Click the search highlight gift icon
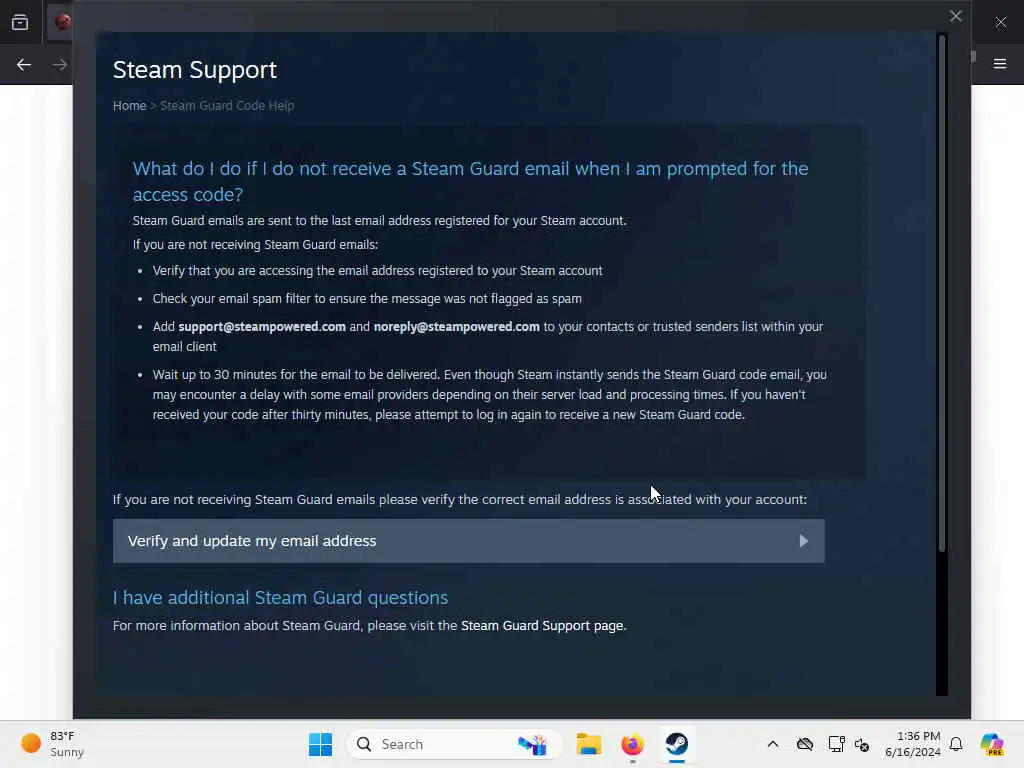 532,744
